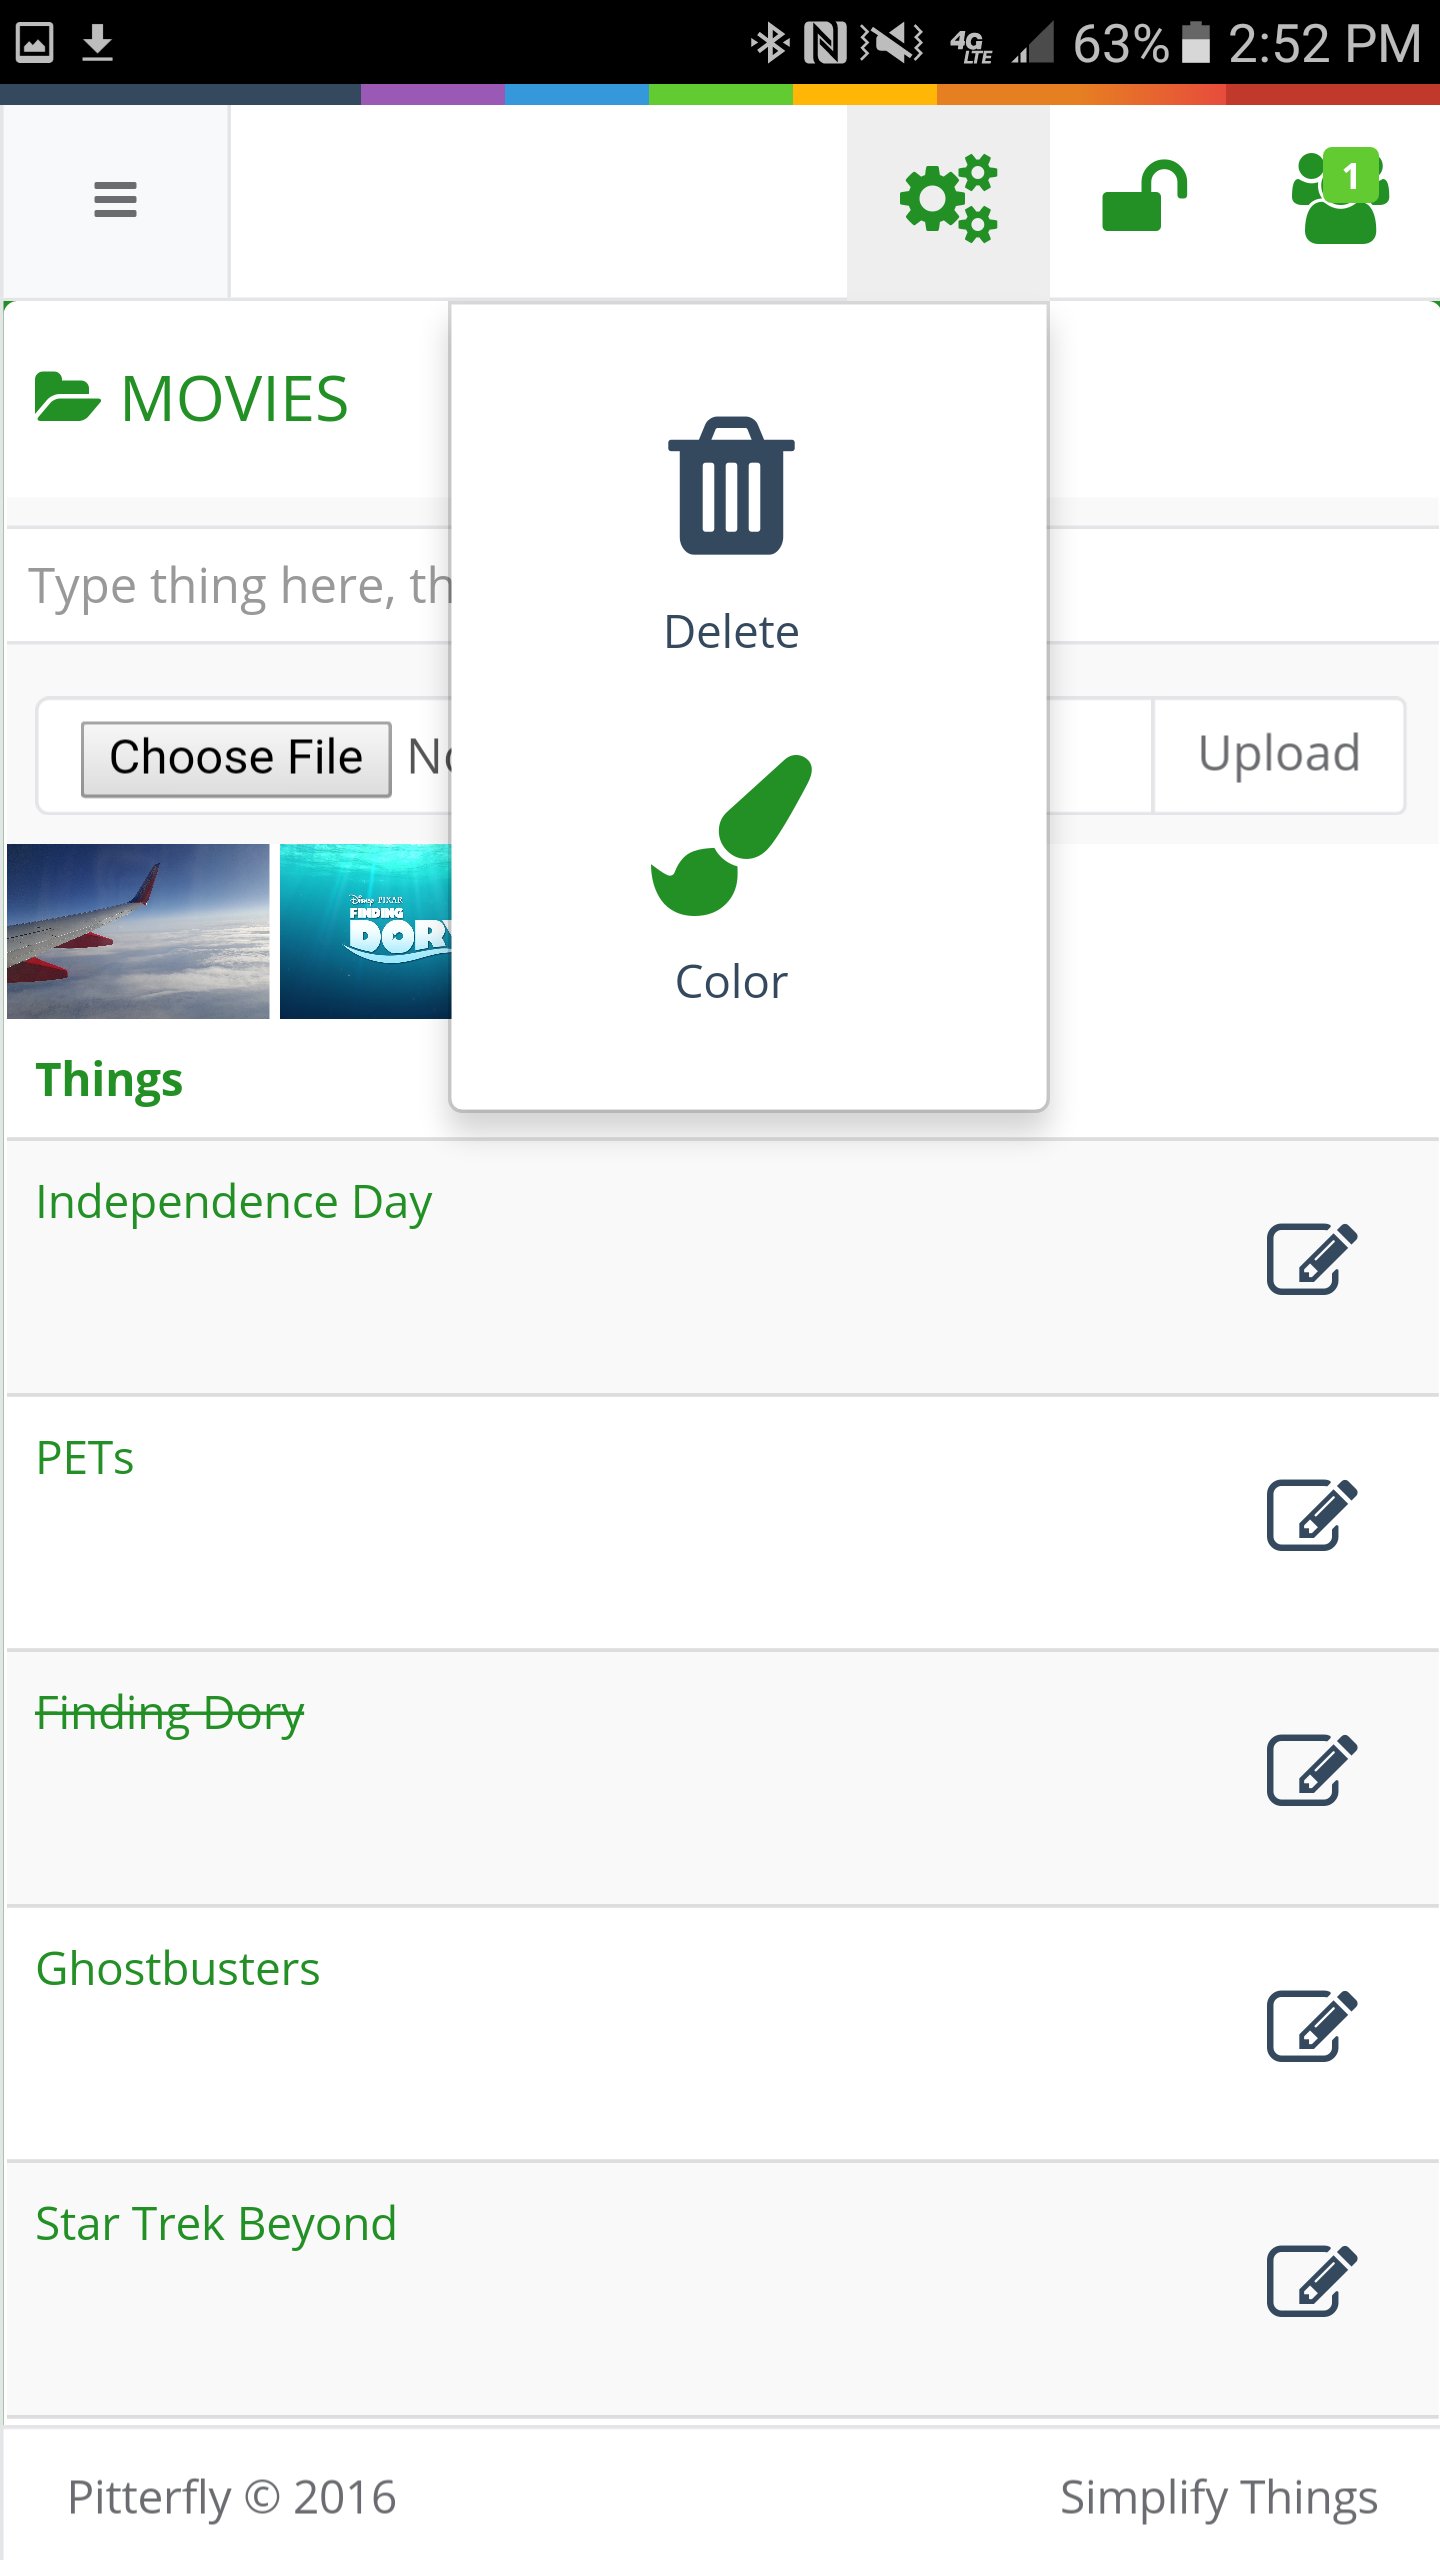Open the Finding Dory poster thumbnail
The width and height of the screenshot is (1440, 2560).
[366, 931]
